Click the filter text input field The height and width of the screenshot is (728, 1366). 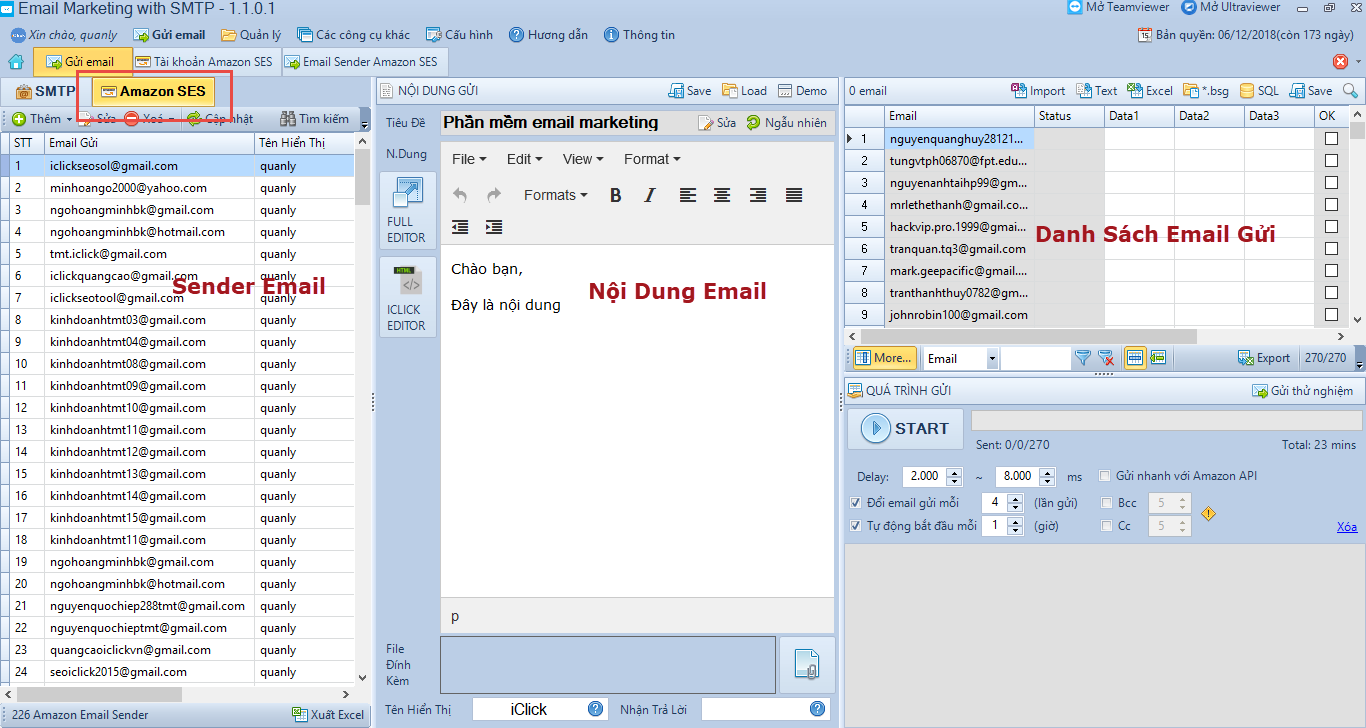(1036, 358)
